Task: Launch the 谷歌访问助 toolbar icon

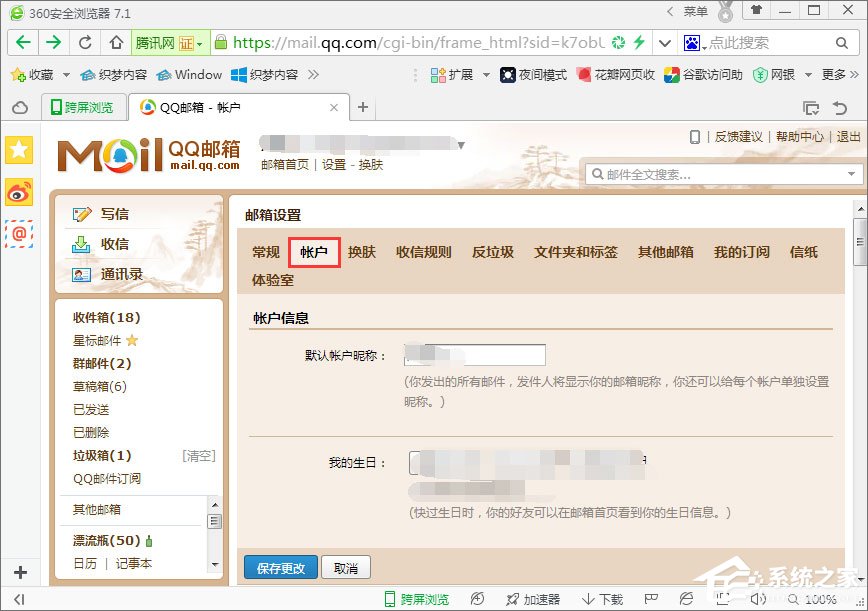Action: coord(704,74)
